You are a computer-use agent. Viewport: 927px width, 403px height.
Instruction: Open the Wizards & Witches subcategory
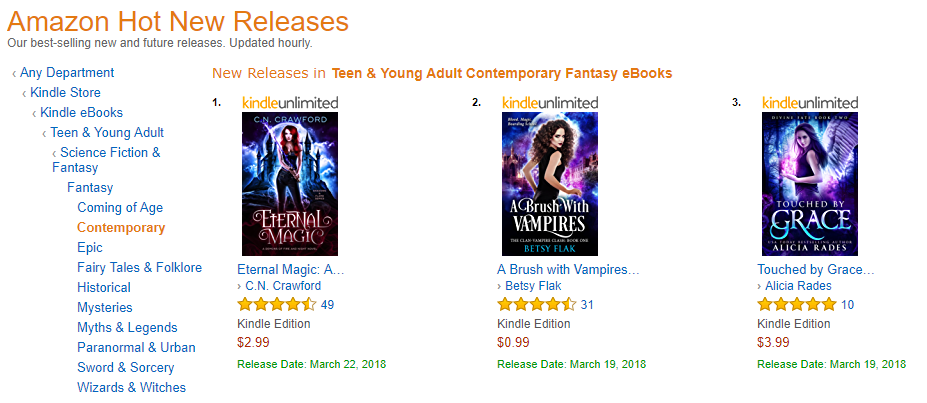click(x=131, y=388)
